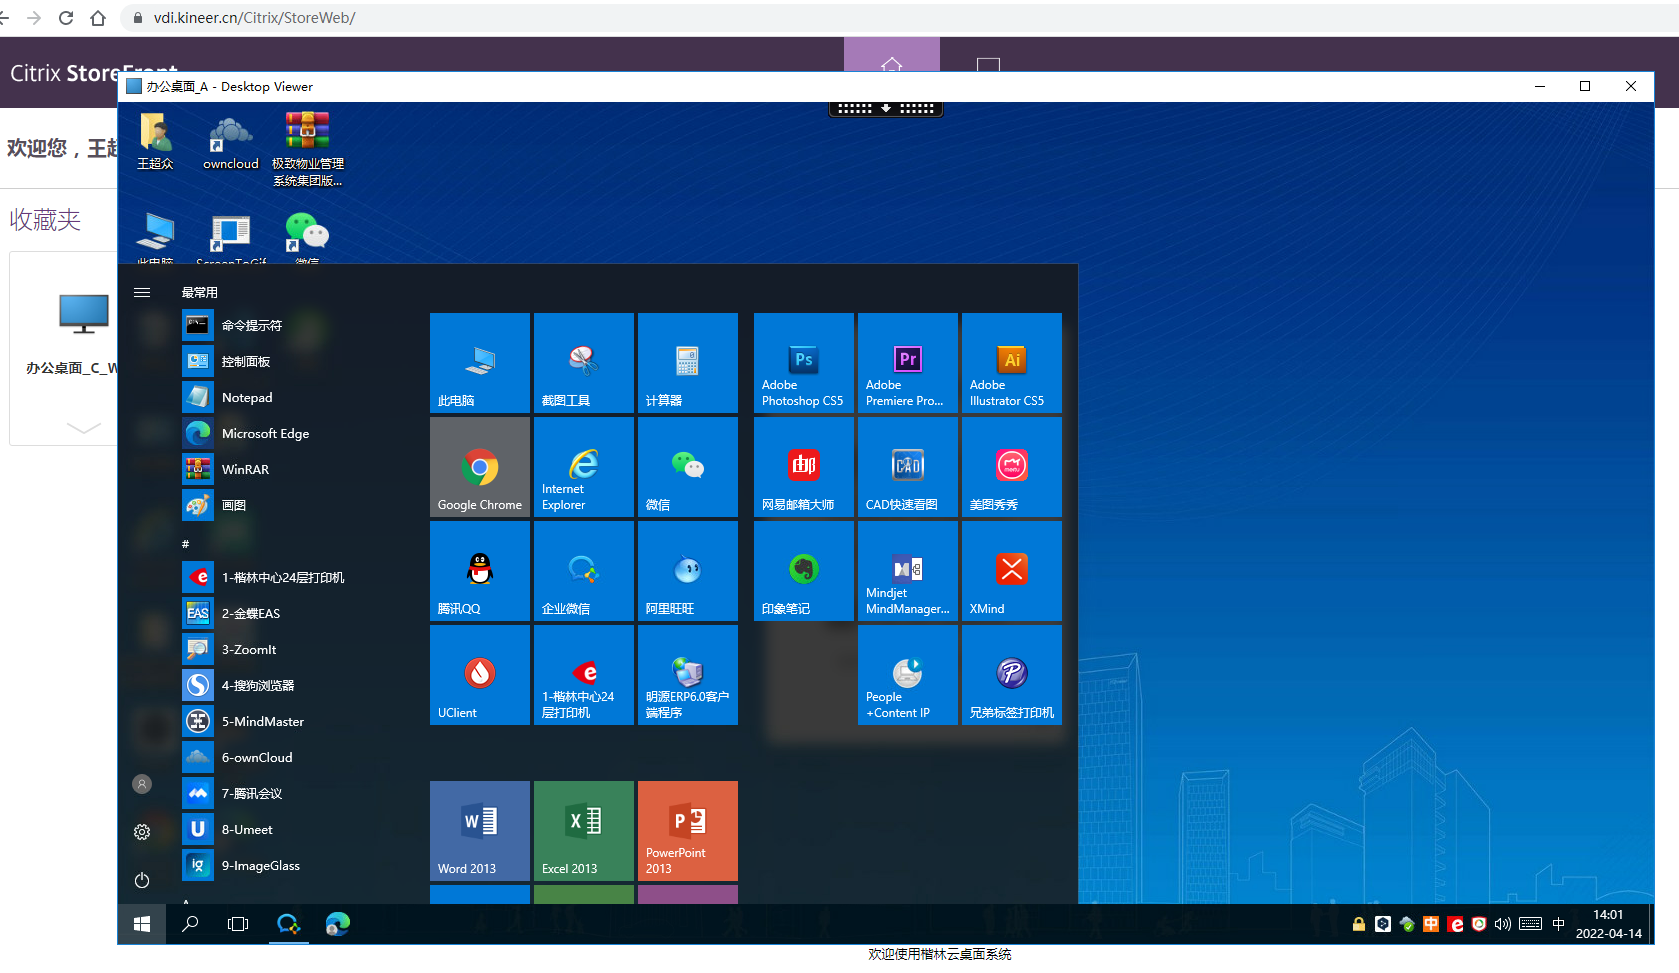This screenshot has height=973, width=1679.
Task: Open 极致物业管理系统集团版 desktop shortcut
Action: pyautogui.click(x=308, y=149)
